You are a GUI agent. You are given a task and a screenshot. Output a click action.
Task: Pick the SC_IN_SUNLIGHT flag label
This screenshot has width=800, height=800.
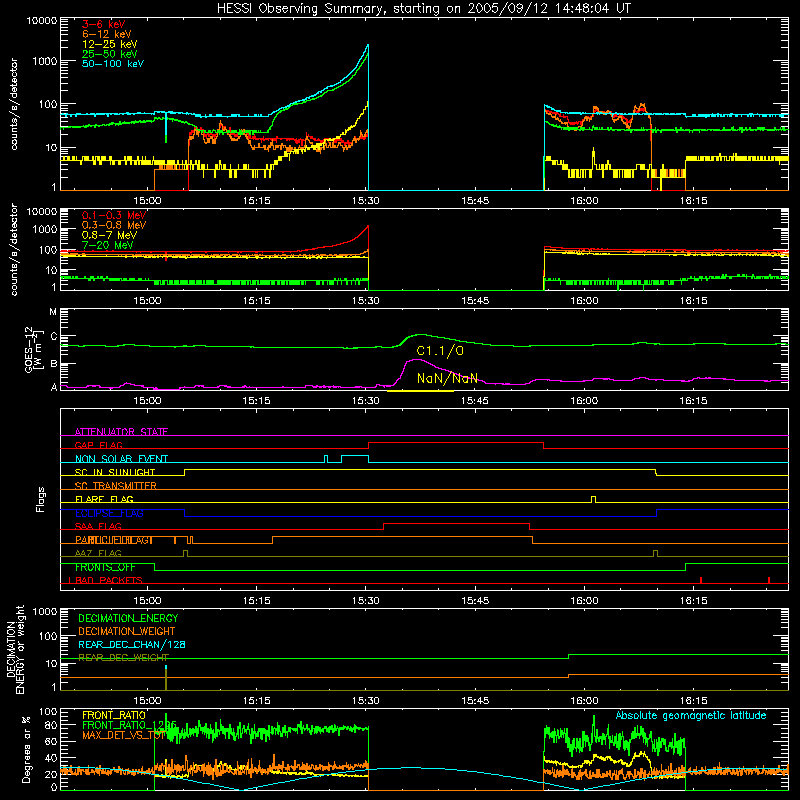[115, 472]
